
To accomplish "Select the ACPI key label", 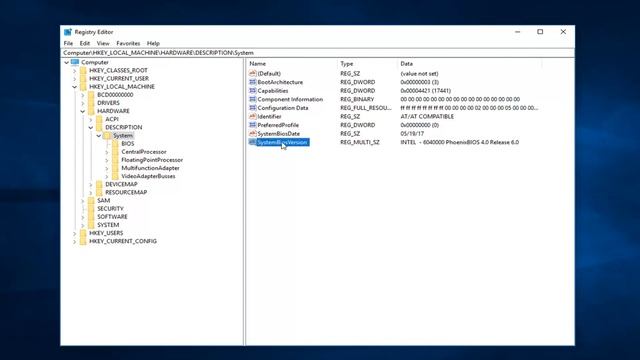I will pos(112,119).
